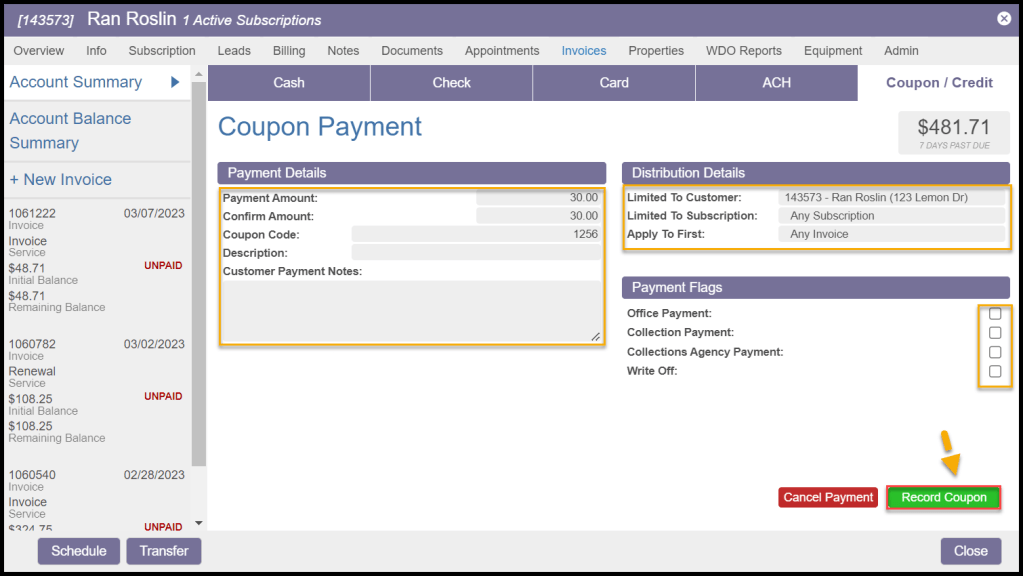Expand the Account Summary arrow
Image resolution: width=1023 pixels, height=576 pixels.
176,82
